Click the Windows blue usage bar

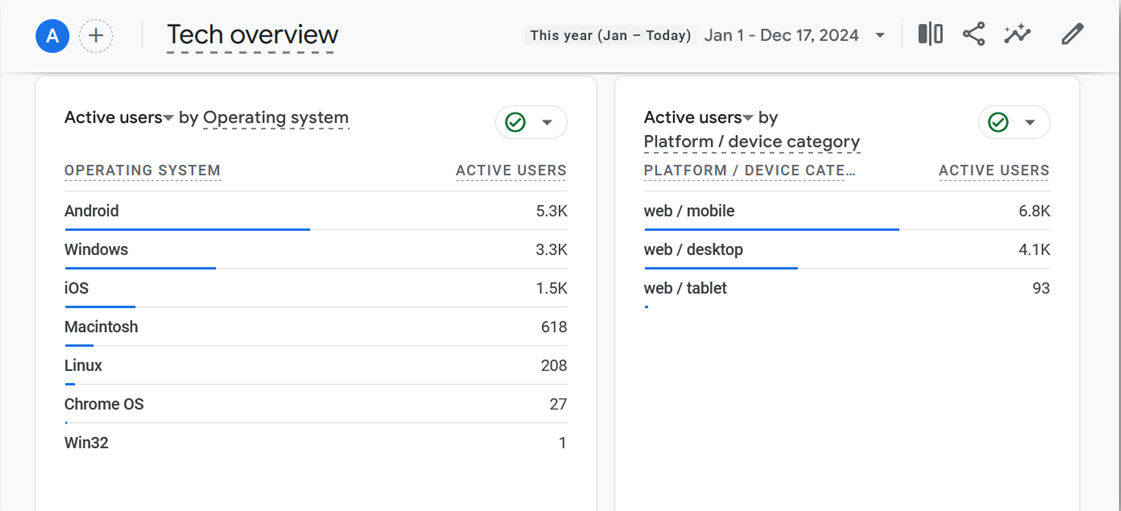[x=140, y=268]
